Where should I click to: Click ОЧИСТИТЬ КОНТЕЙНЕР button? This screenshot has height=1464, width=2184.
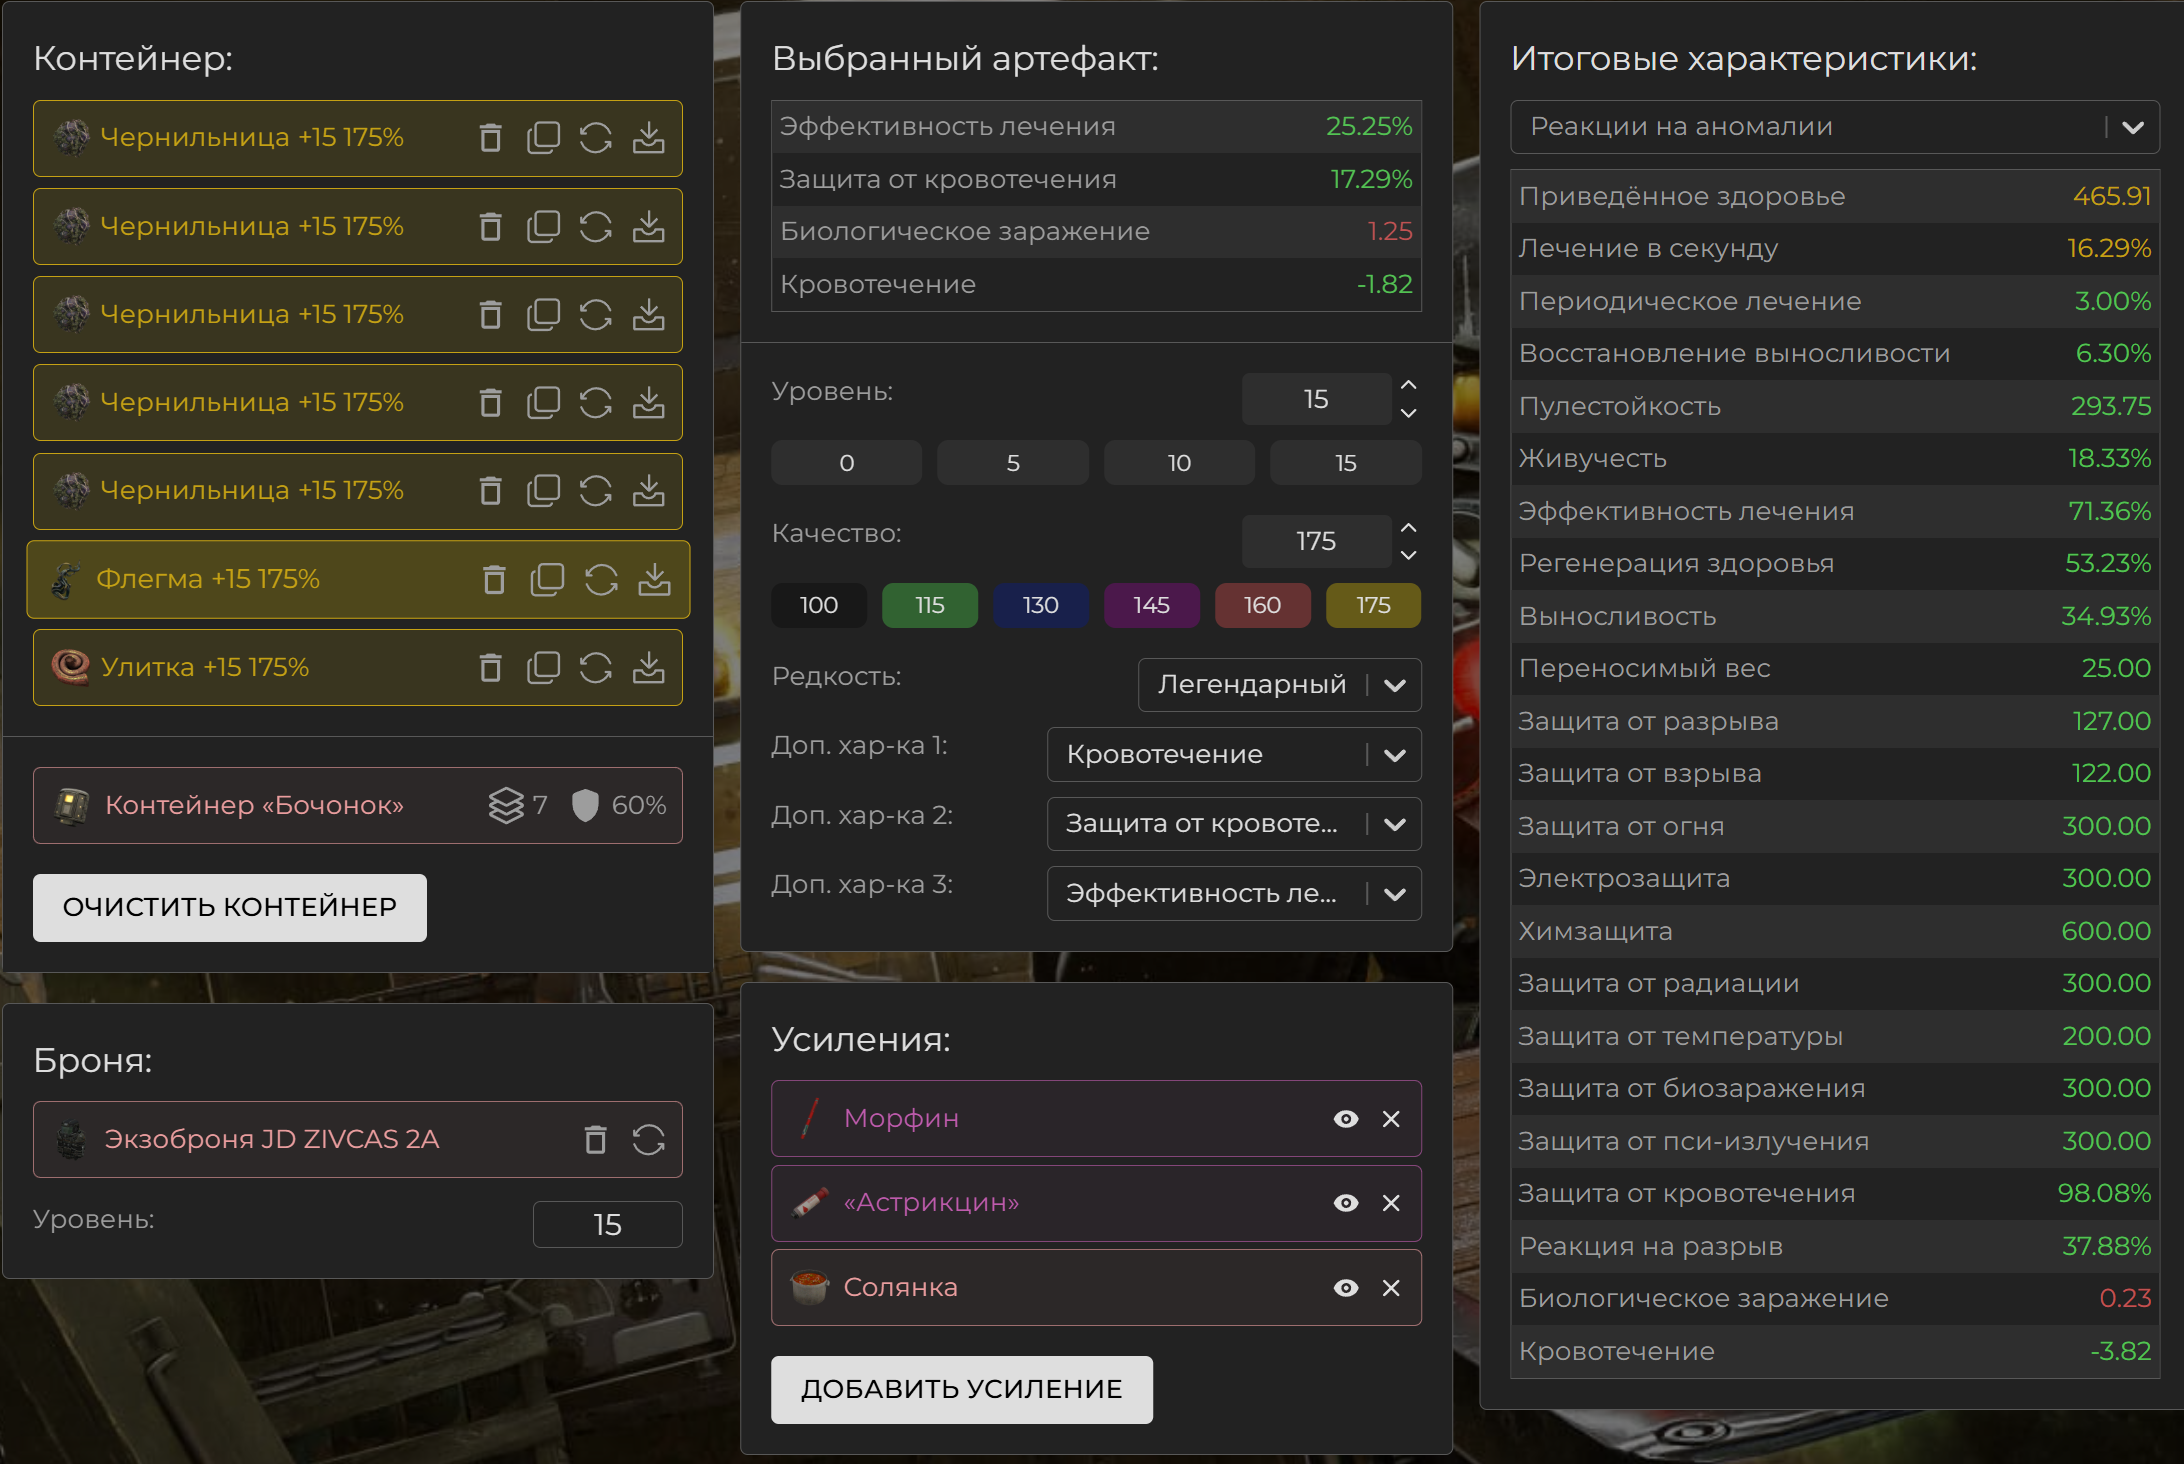pos(230,907)
